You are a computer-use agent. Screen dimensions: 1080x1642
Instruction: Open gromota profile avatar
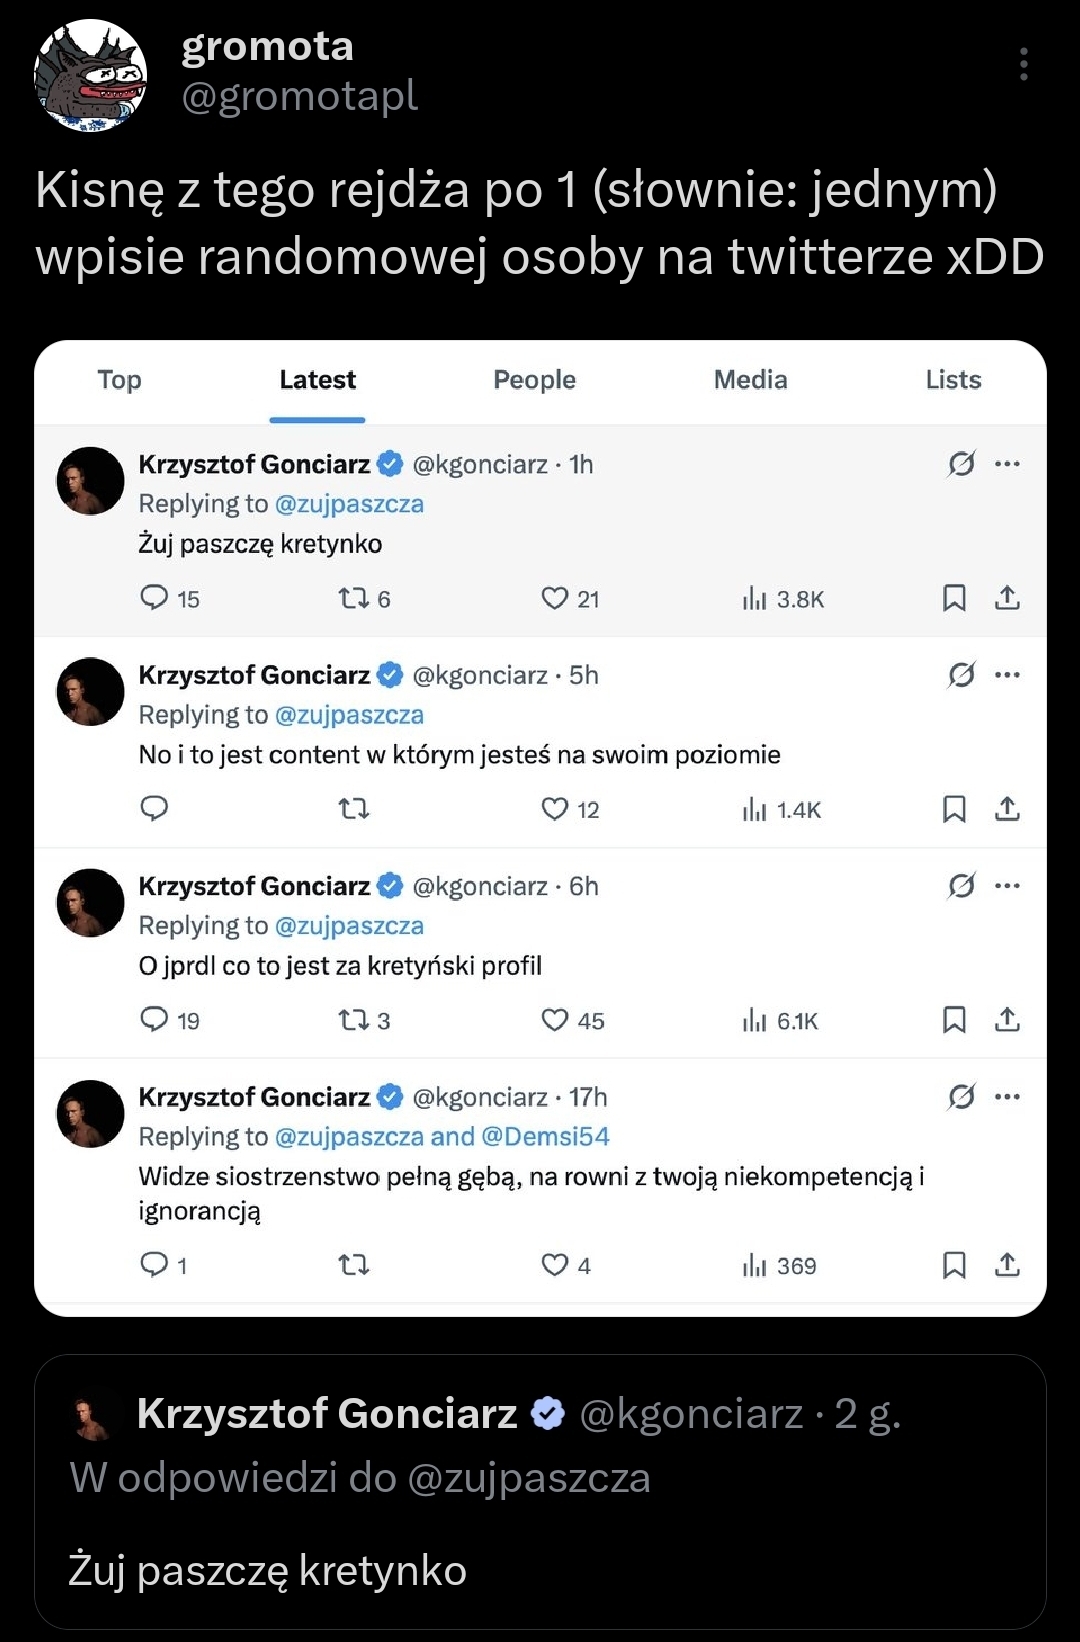click(91, 75)
